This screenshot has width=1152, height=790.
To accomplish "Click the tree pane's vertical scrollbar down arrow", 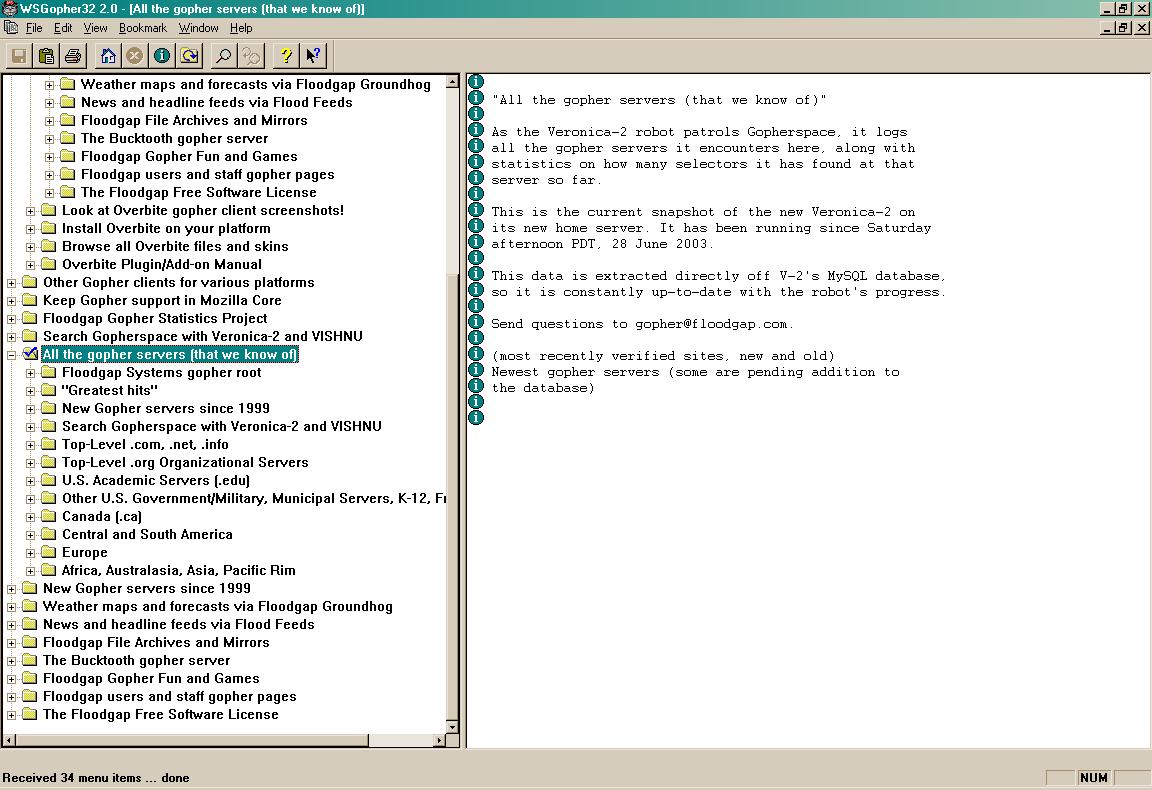I will coord(453,727).
